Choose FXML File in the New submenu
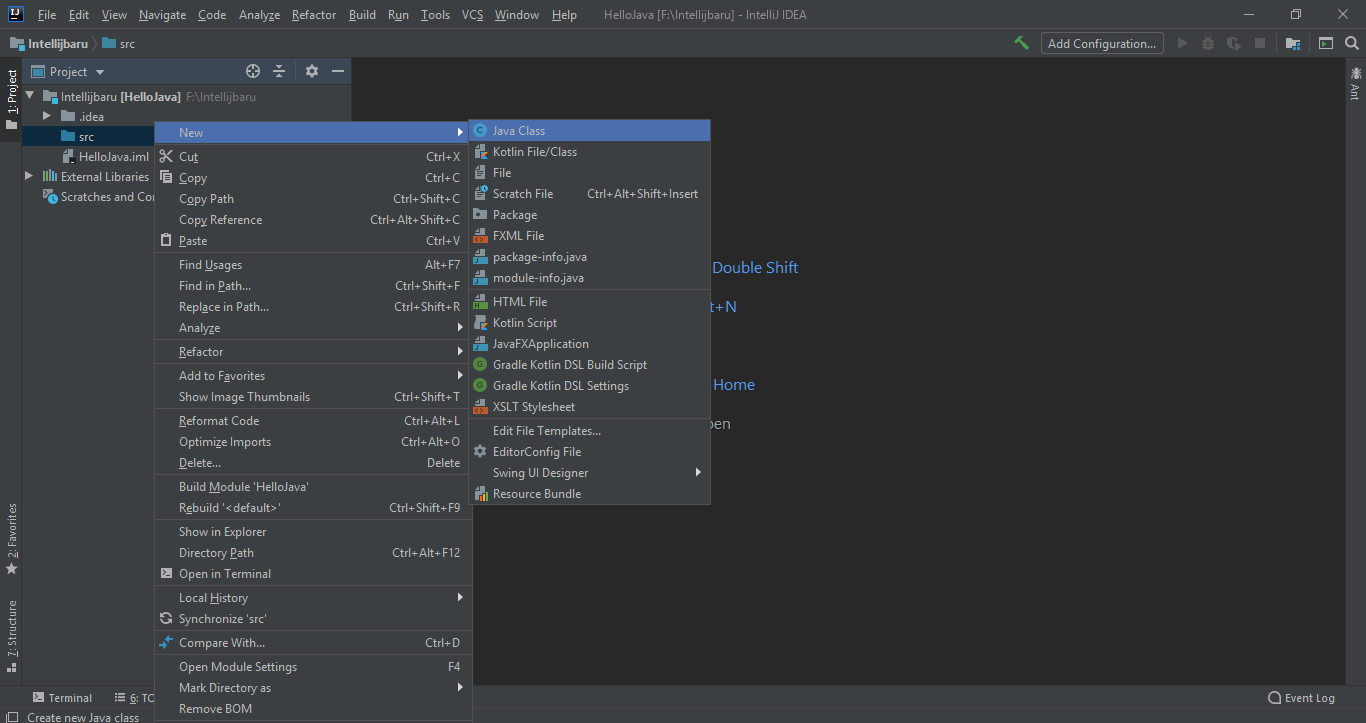This screenshot has height=723, width=1366. click(x=590, y=236)
